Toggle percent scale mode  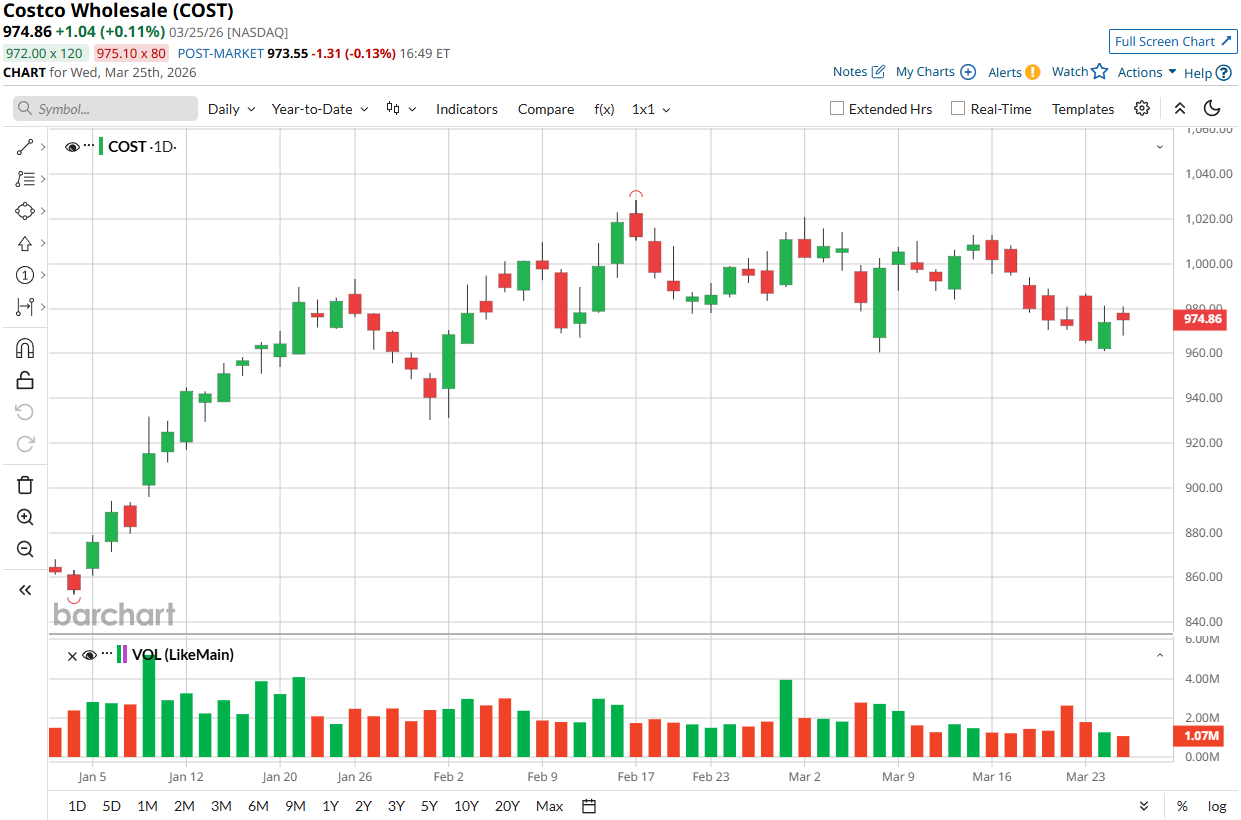[x=1182, y=806]
